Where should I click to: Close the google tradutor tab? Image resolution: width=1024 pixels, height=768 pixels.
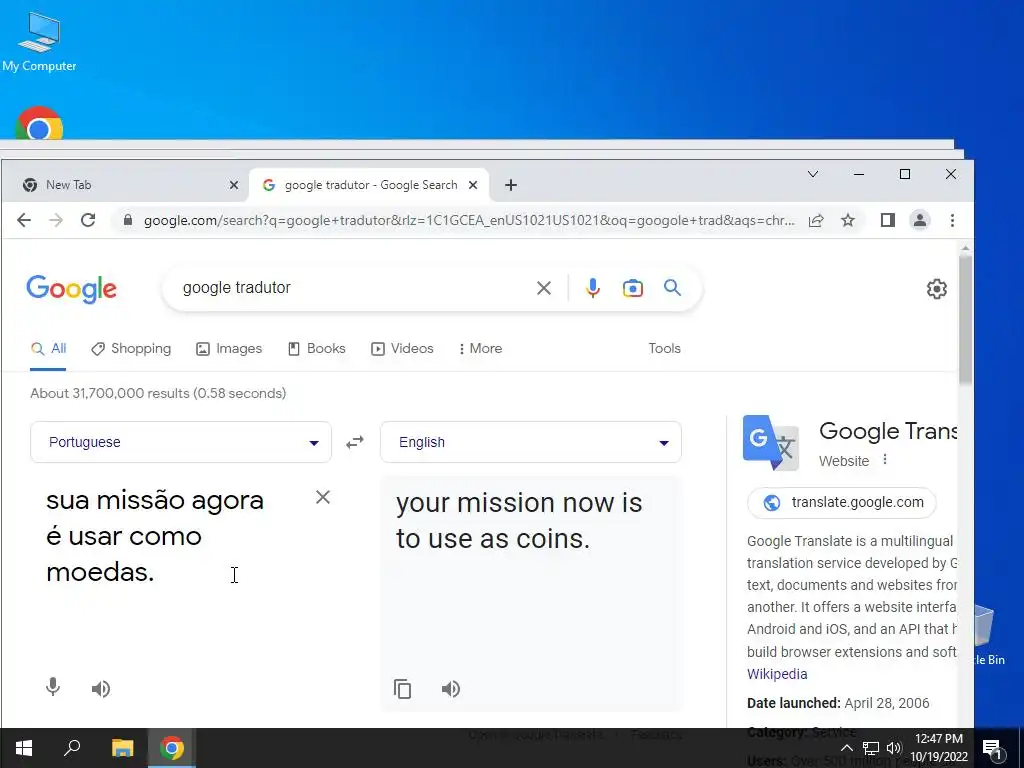coord(473,185)
